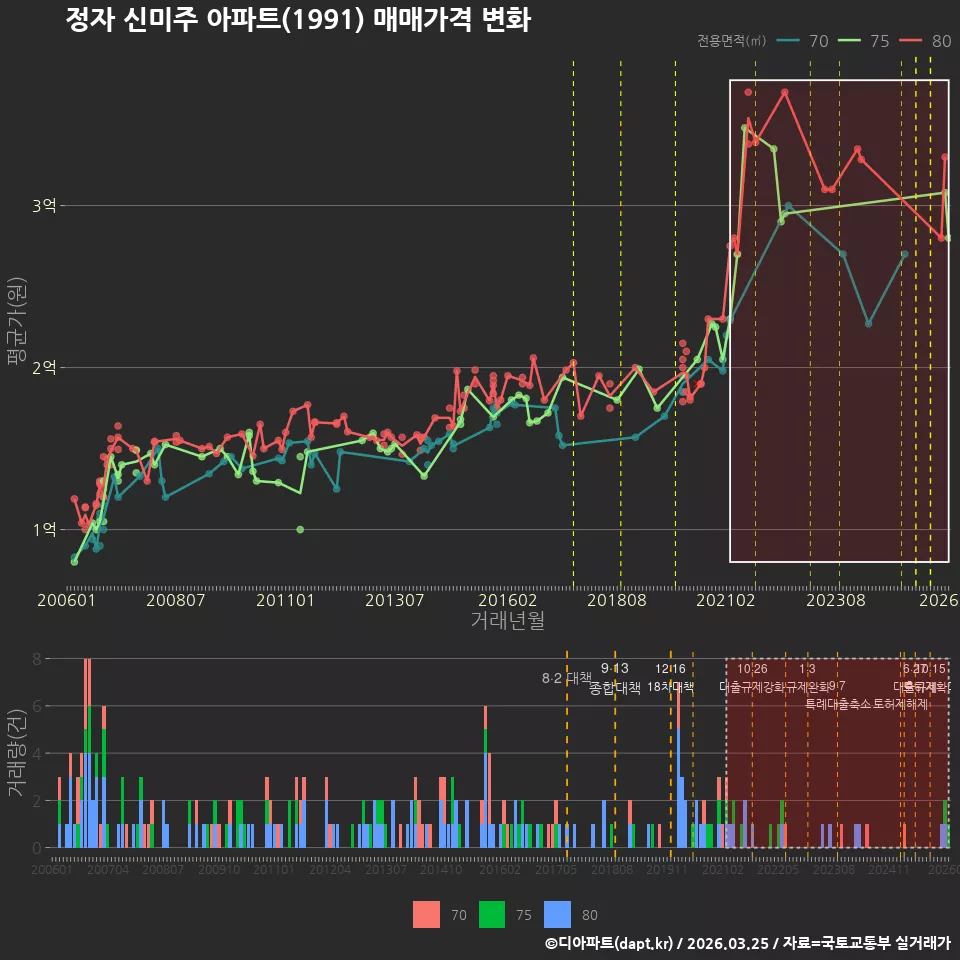Click the 평균가(원) y-axis title
The image size is (960, 960).
(x=17, y=321)
